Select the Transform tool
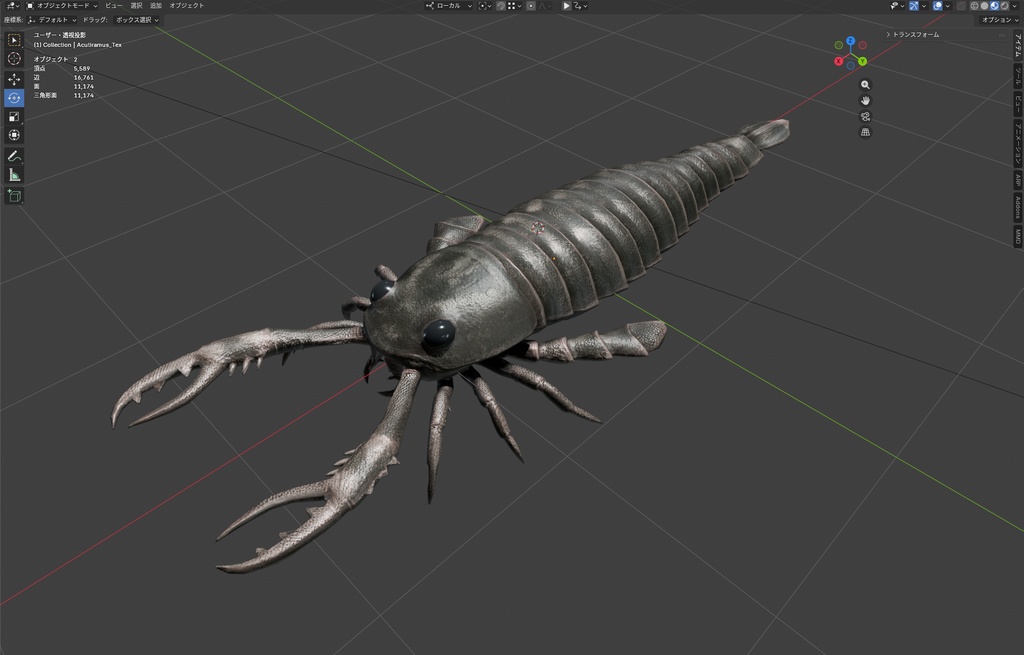Screen dimensions: 1024x655 14,135
